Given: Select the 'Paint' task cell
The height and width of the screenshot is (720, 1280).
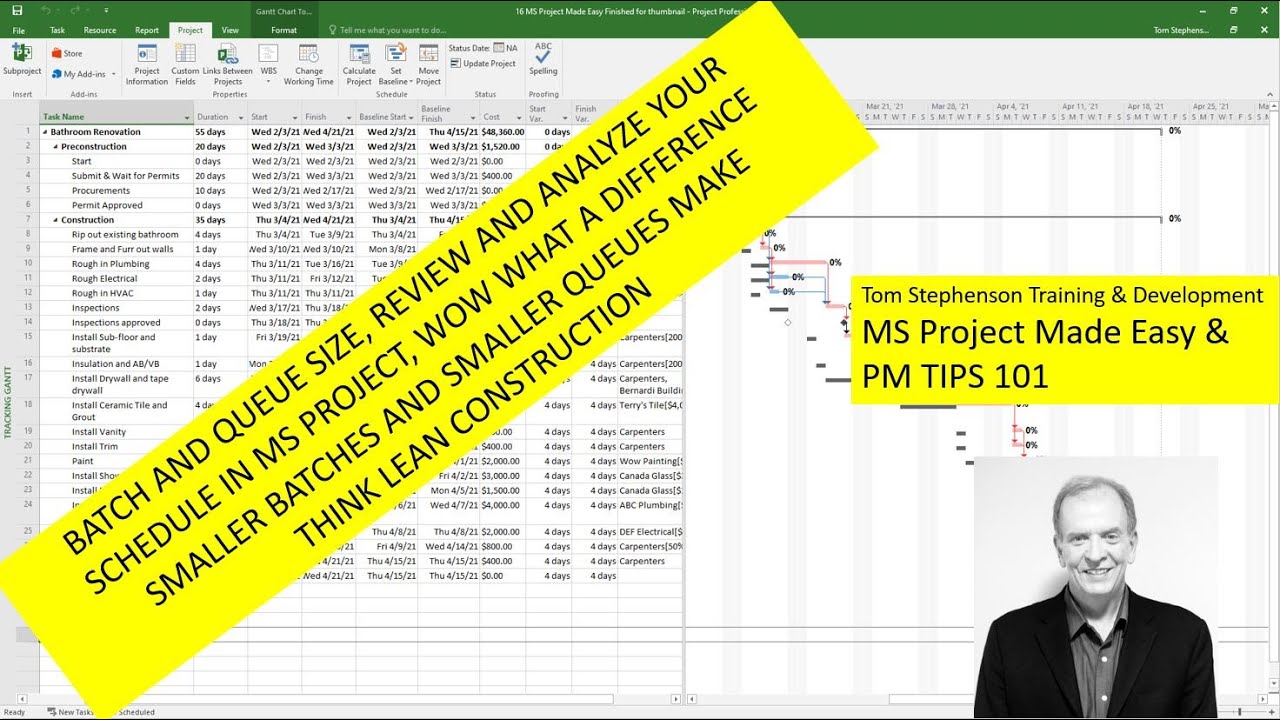Looking at the screenshot, I should point(83,462).
